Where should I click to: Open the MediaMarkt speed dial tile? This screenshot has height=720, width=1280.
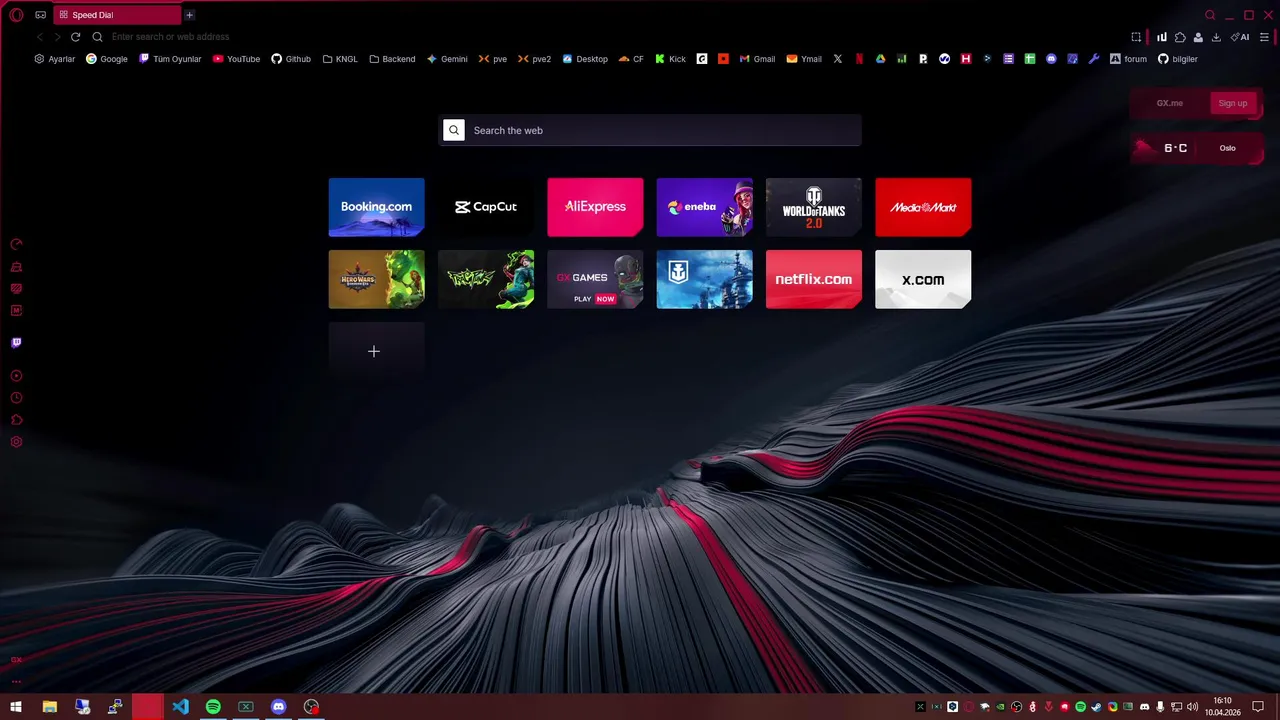coord(923,207)
